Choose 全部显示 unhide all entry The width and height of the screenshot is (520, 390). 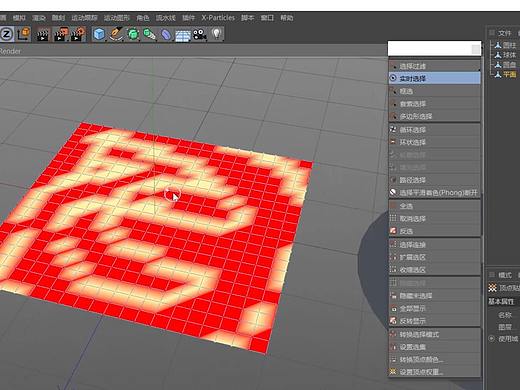click(435, 308)
